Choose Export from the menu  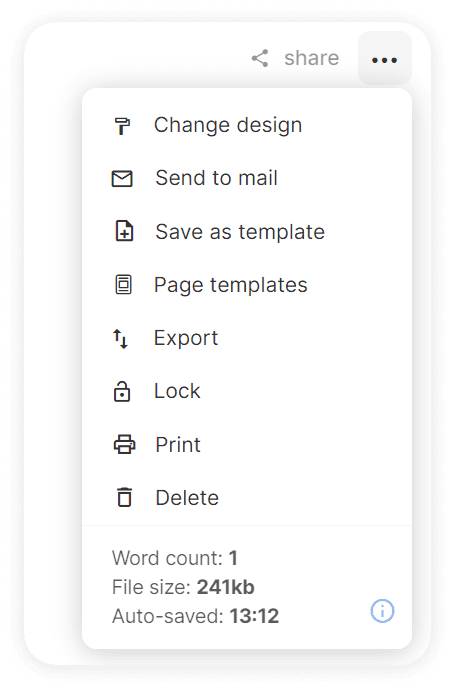(x=247, y=338)
